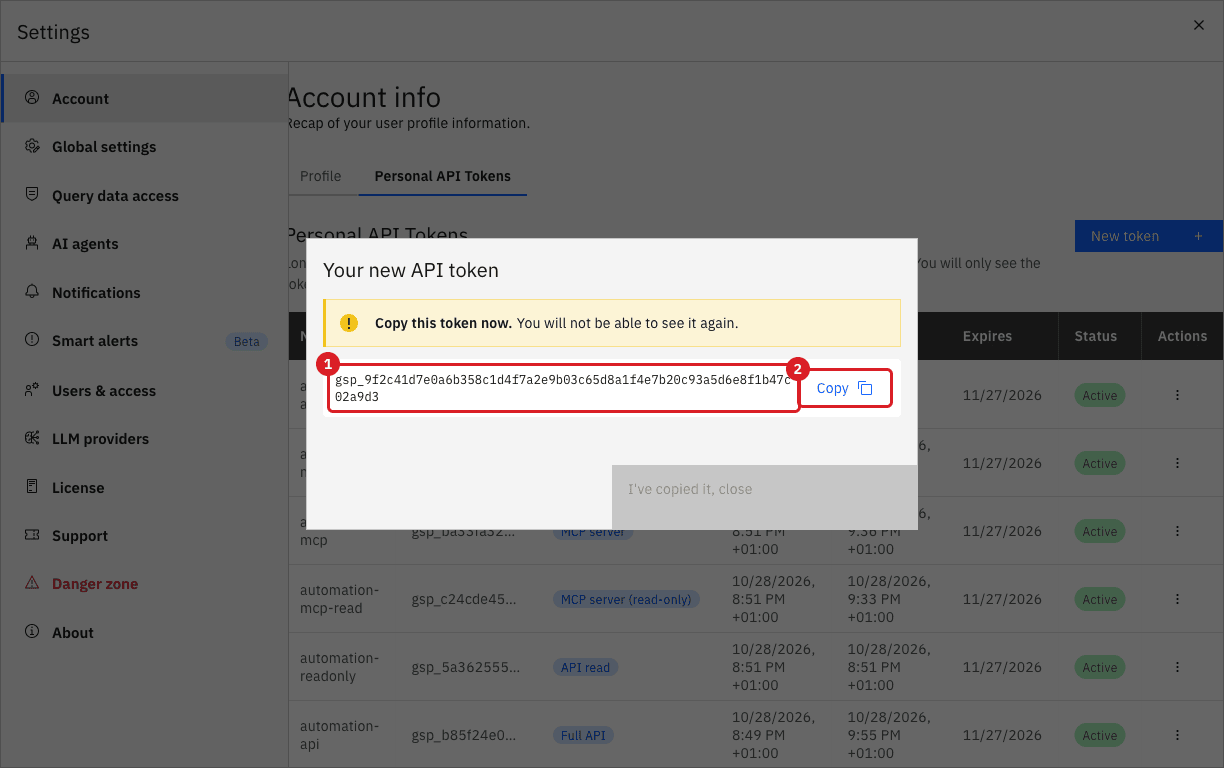Switch to Personal API Tokens tab
The height and width of the screenshot is (768, 1224).
pos(443,176)
